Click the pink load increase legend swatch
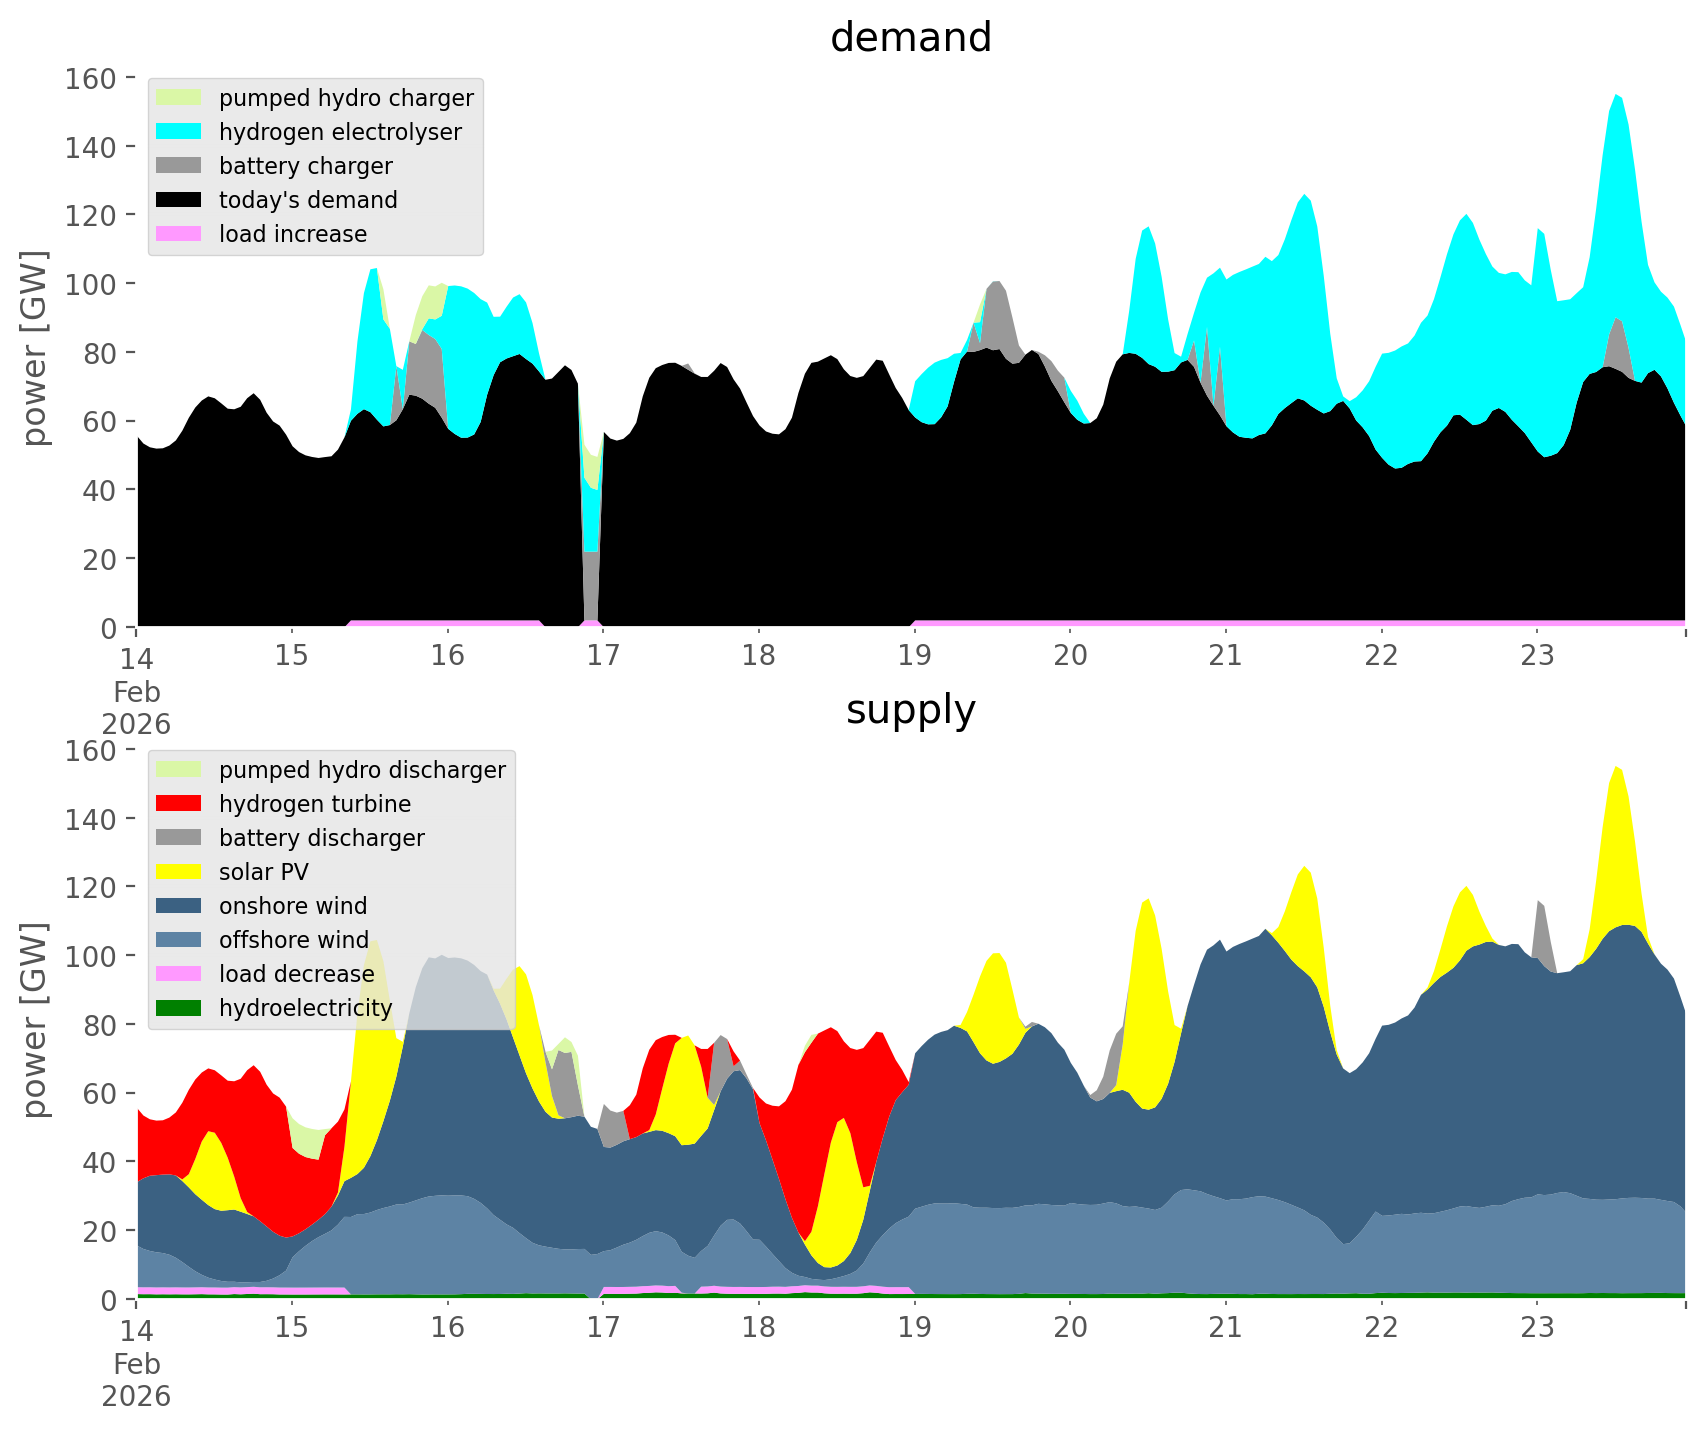 [x=180, y=234]
